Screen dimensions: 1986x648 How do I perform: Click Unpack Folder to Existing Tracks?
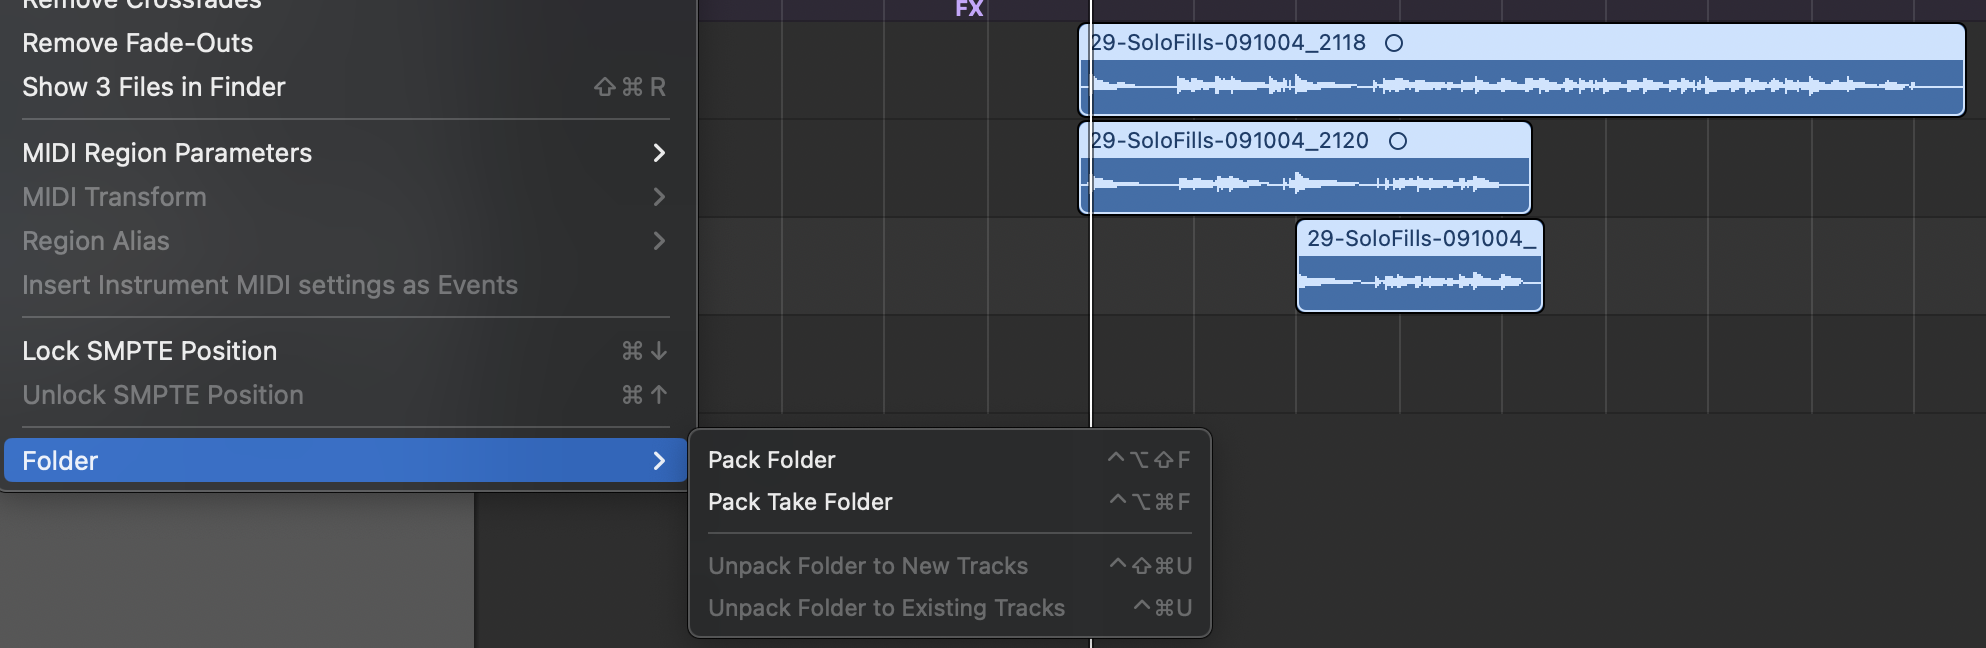[886, 608]
